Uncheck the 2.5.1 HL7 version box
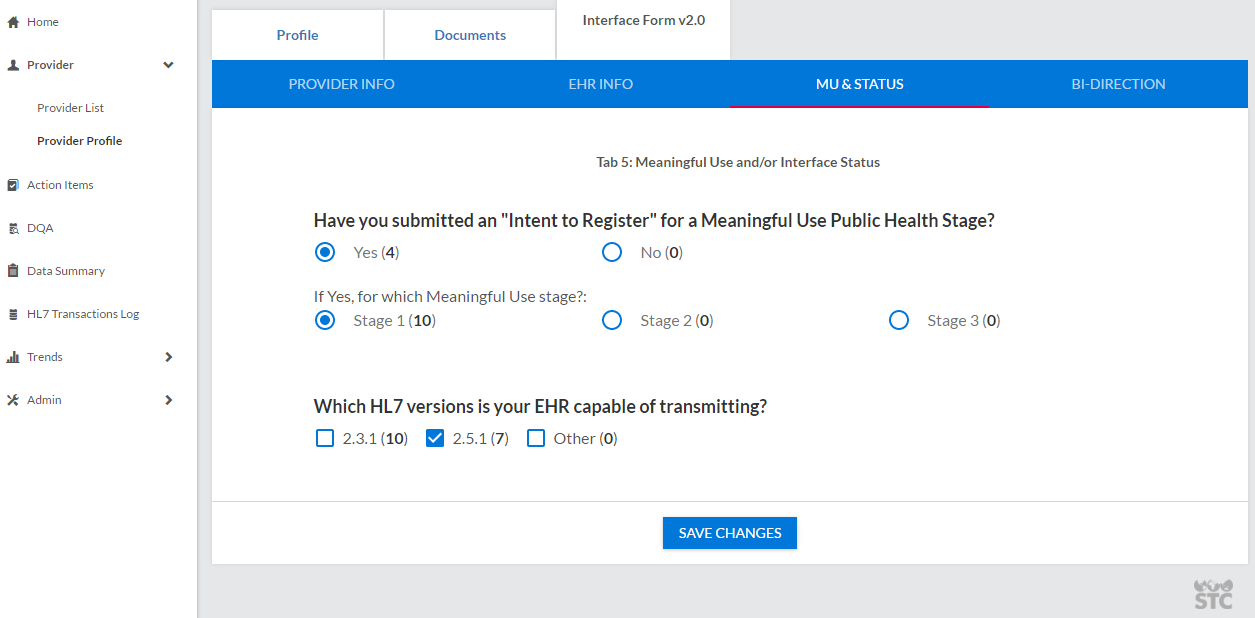This screenshot has height=618, width=1255. click(x=435, y=438)
